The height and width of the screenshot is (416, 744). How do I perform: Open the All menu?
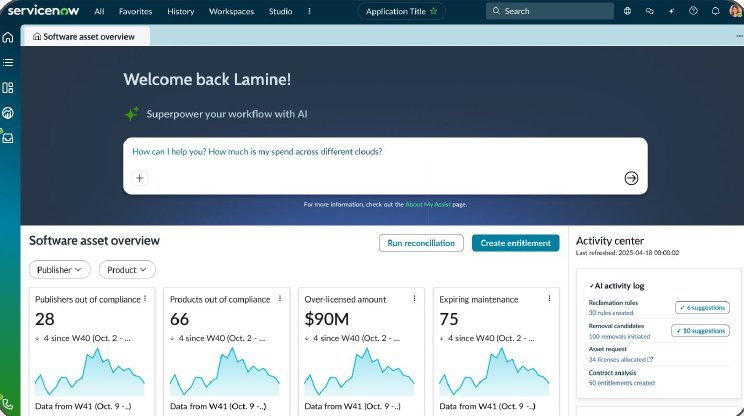(99, 11)
